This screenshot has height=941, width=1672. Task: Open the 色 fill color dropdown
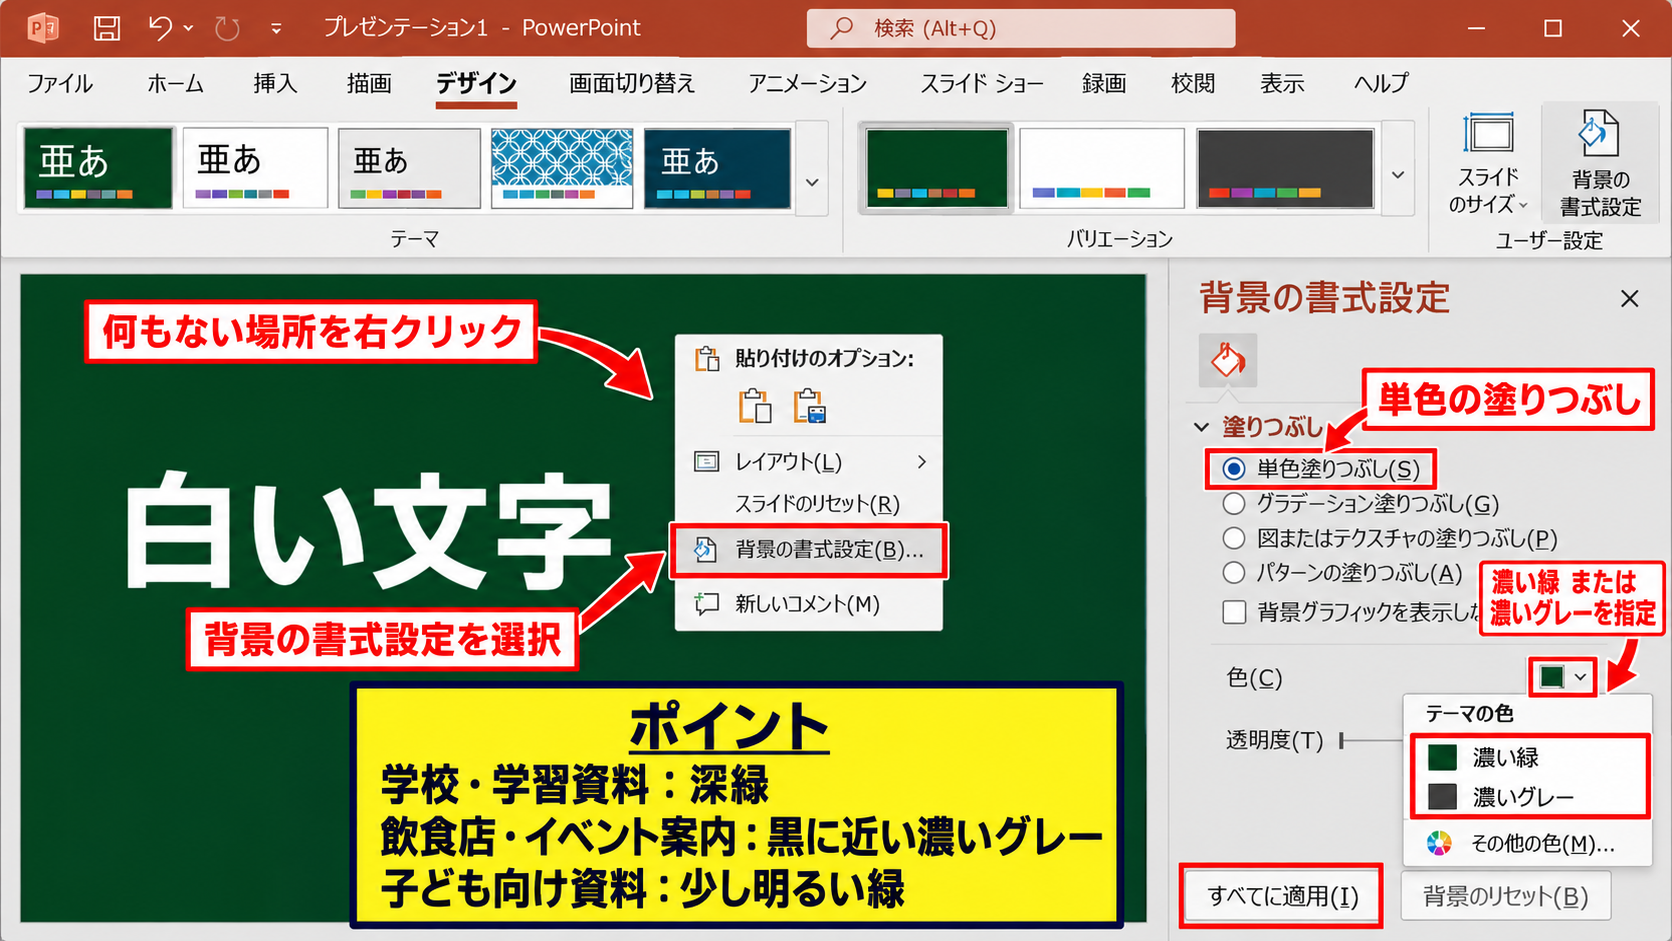pyautogui.click(x=1562, y=677)
